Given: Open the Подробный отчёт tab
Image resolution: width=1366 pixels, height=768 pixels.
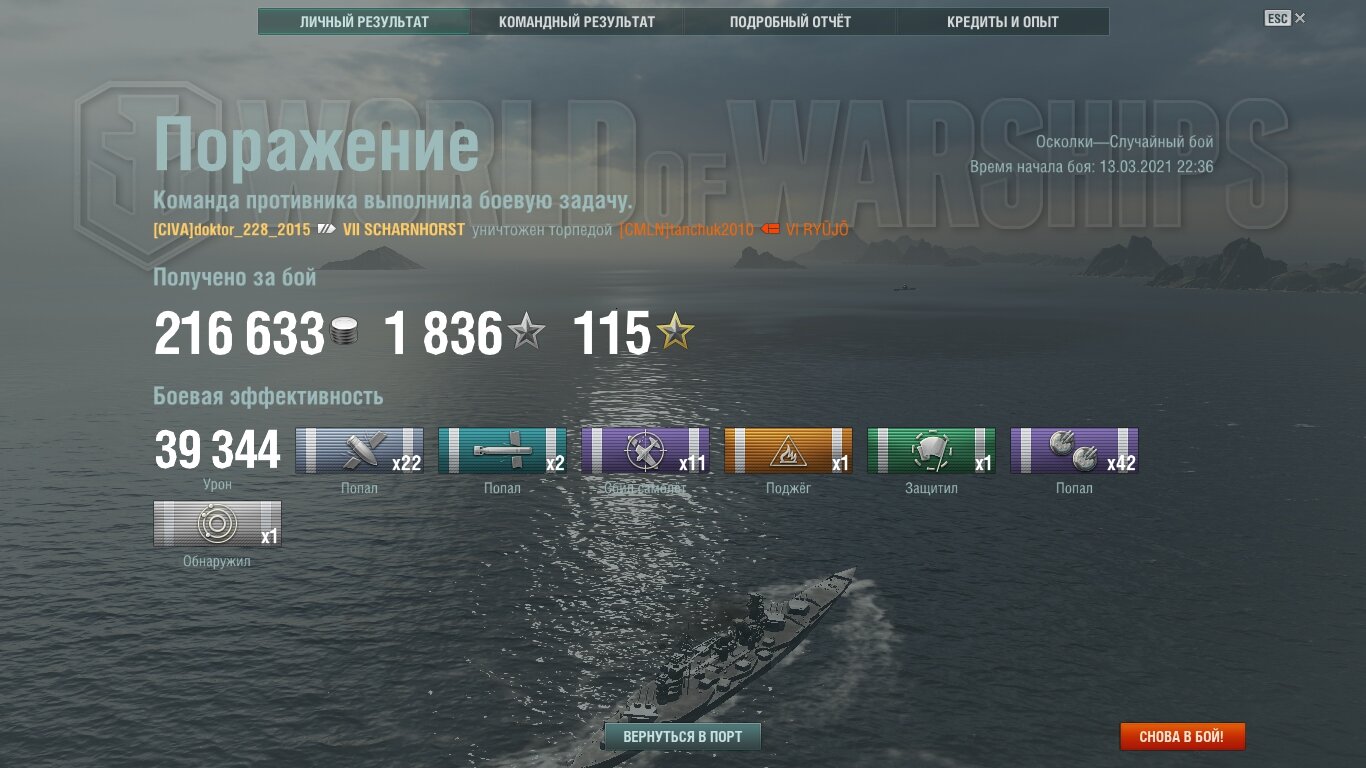Looking at the screenshot, I should pyautogui.click(x=790, y=21).
